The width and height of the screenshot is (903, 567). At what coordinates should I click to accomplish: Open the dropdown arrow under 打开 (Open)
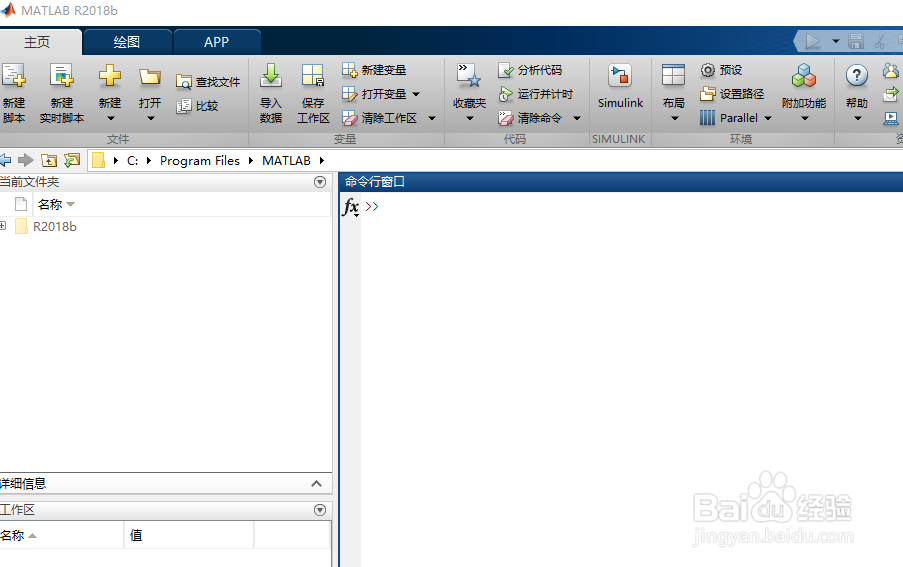click(151, 119)
